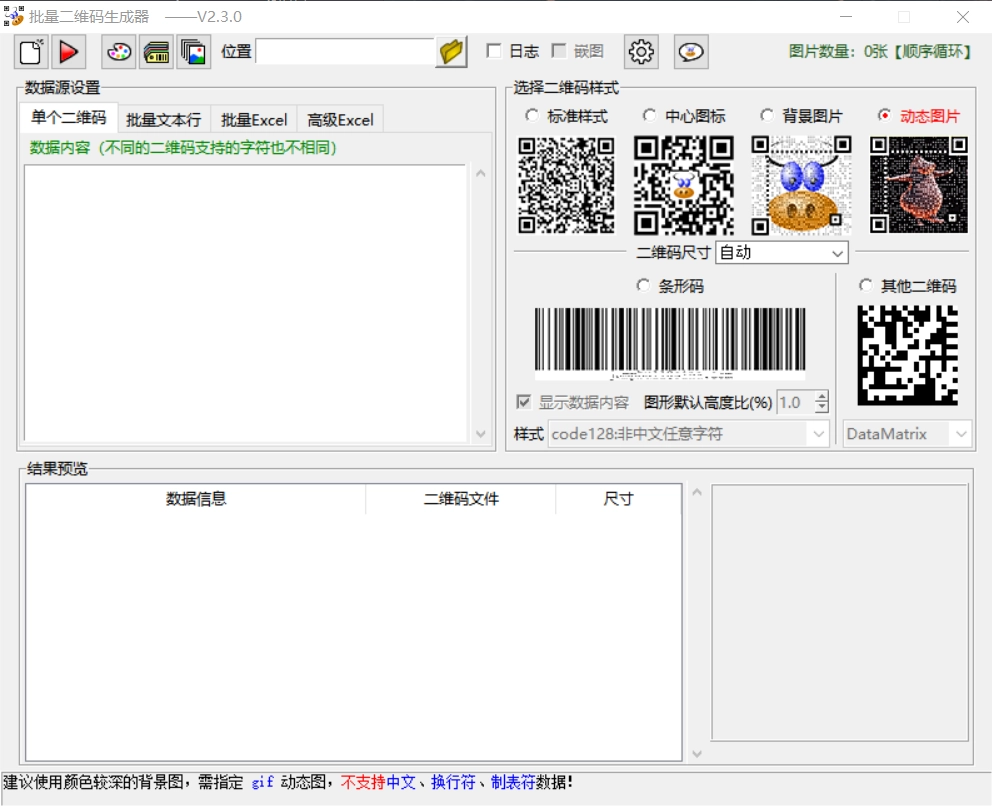Click inside the 数据内容 text area
This screenshot has width=992, height=806.
pyautogui.click(x=245, y=304)
